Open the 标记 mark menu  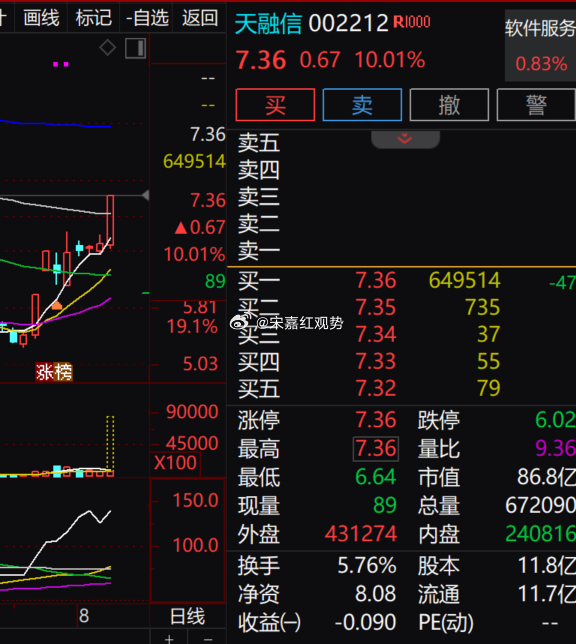(x=93, y=18)
